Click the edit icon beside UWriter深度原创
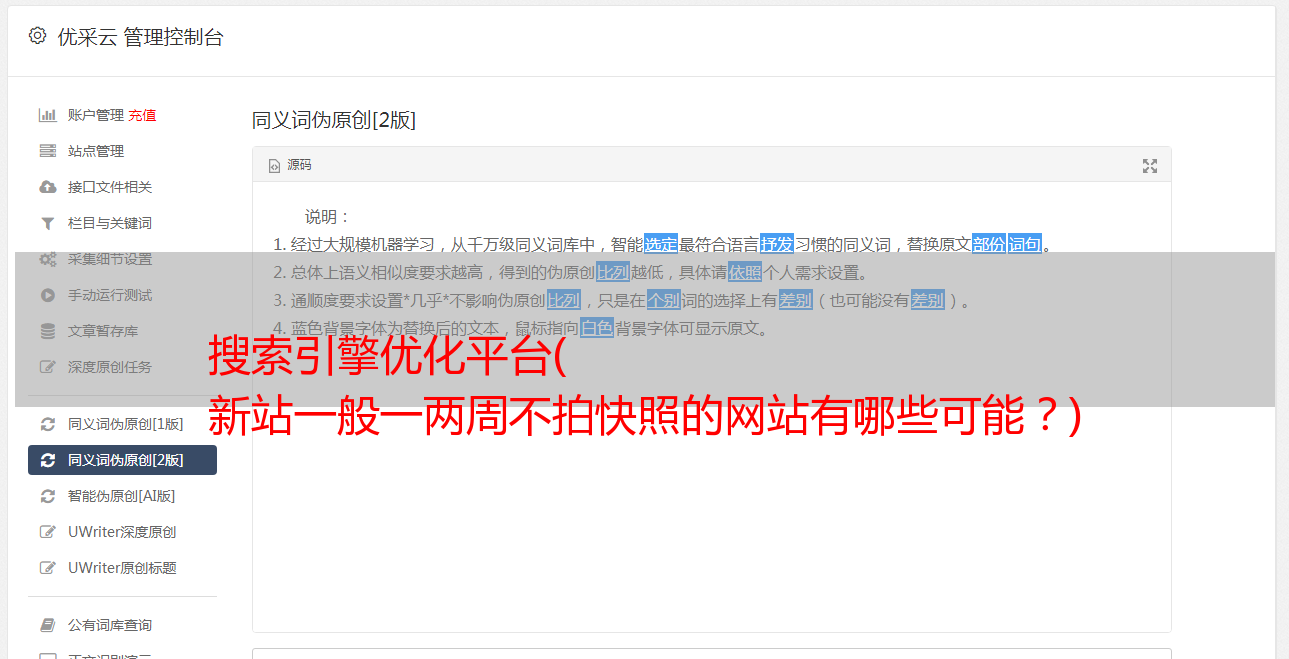This screenshot has width=1289, height=659. [47, 532]
